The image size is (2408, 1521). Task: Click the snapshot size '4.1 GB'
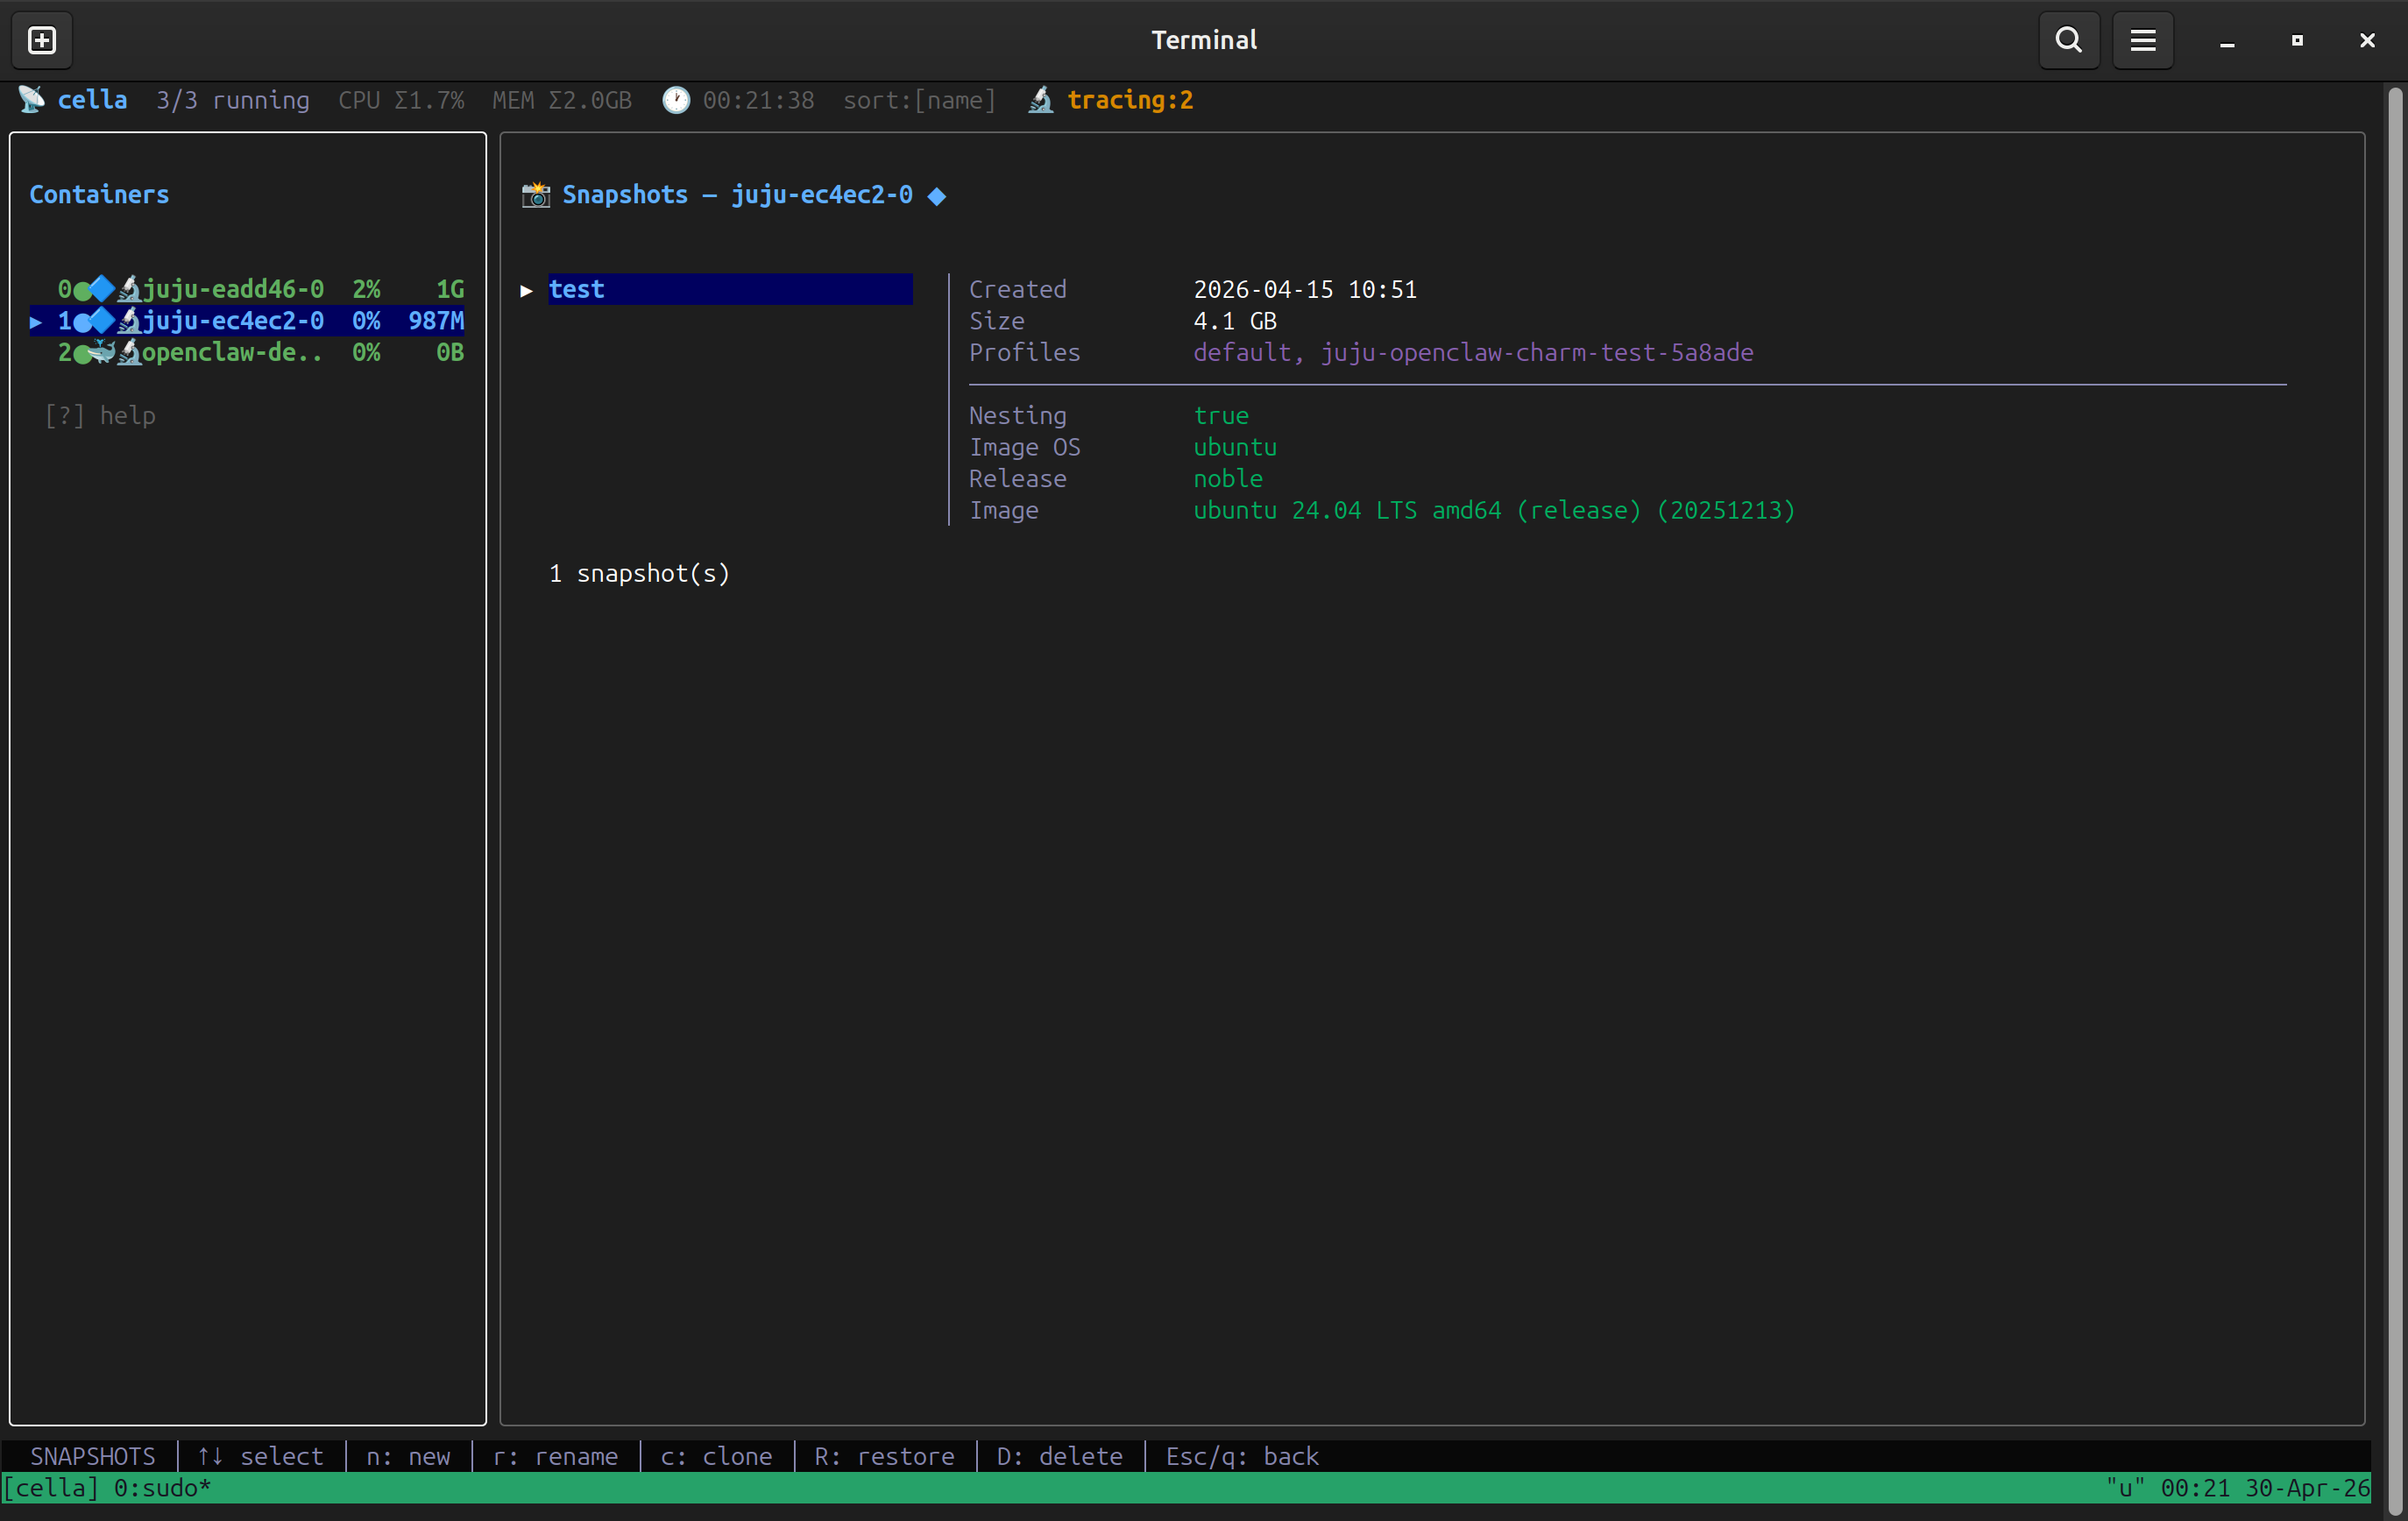pyautogui.click(x=1235, y=321)
